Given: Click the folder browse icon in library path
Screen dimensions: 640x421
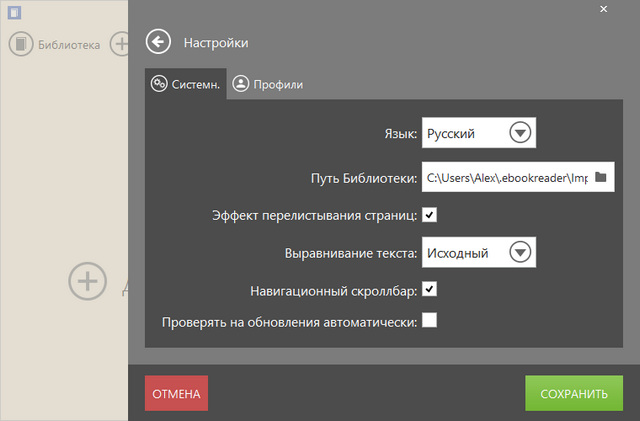Looking at the screenshot, I should click(x=600, y=177).
